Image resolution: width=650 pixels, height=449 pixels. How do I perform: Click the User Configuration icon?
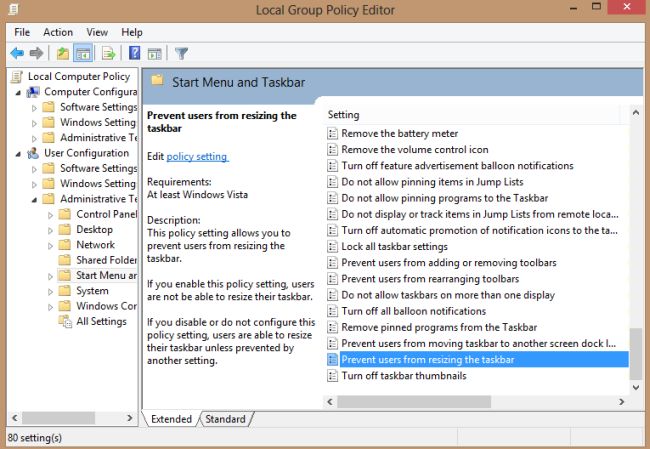pyautogui.click(x=33, y=153)
